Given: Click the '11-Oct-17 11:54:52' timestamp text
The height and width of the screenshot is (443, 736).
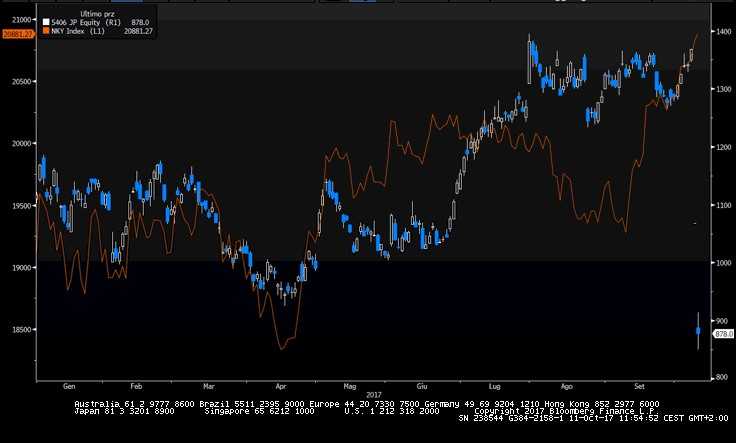Looking at the screenshot, I should (614, 418).
